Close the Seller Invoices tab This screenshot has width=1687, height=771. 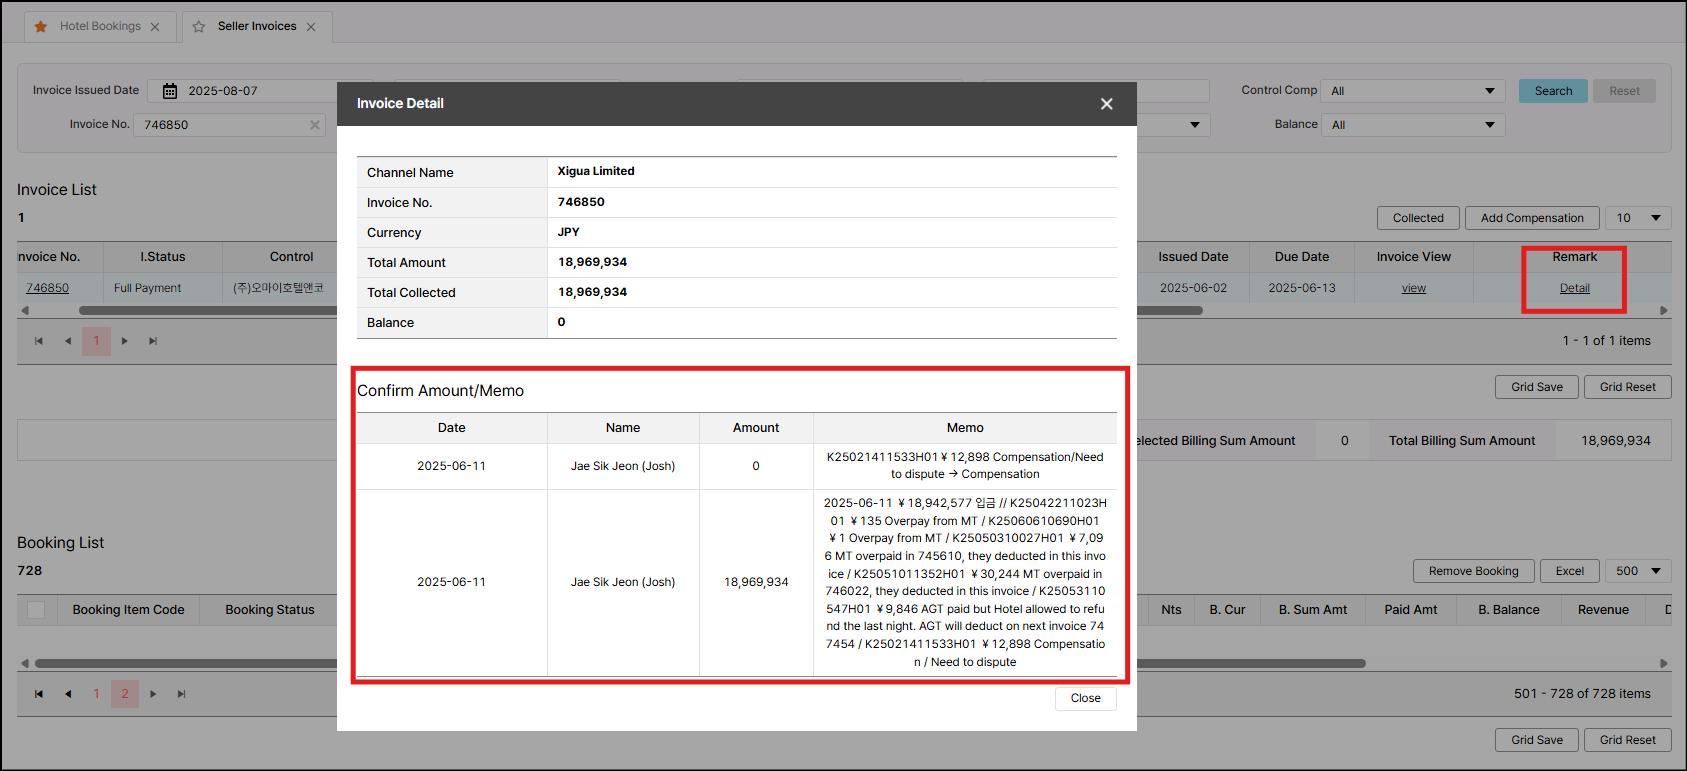point(311,27)
